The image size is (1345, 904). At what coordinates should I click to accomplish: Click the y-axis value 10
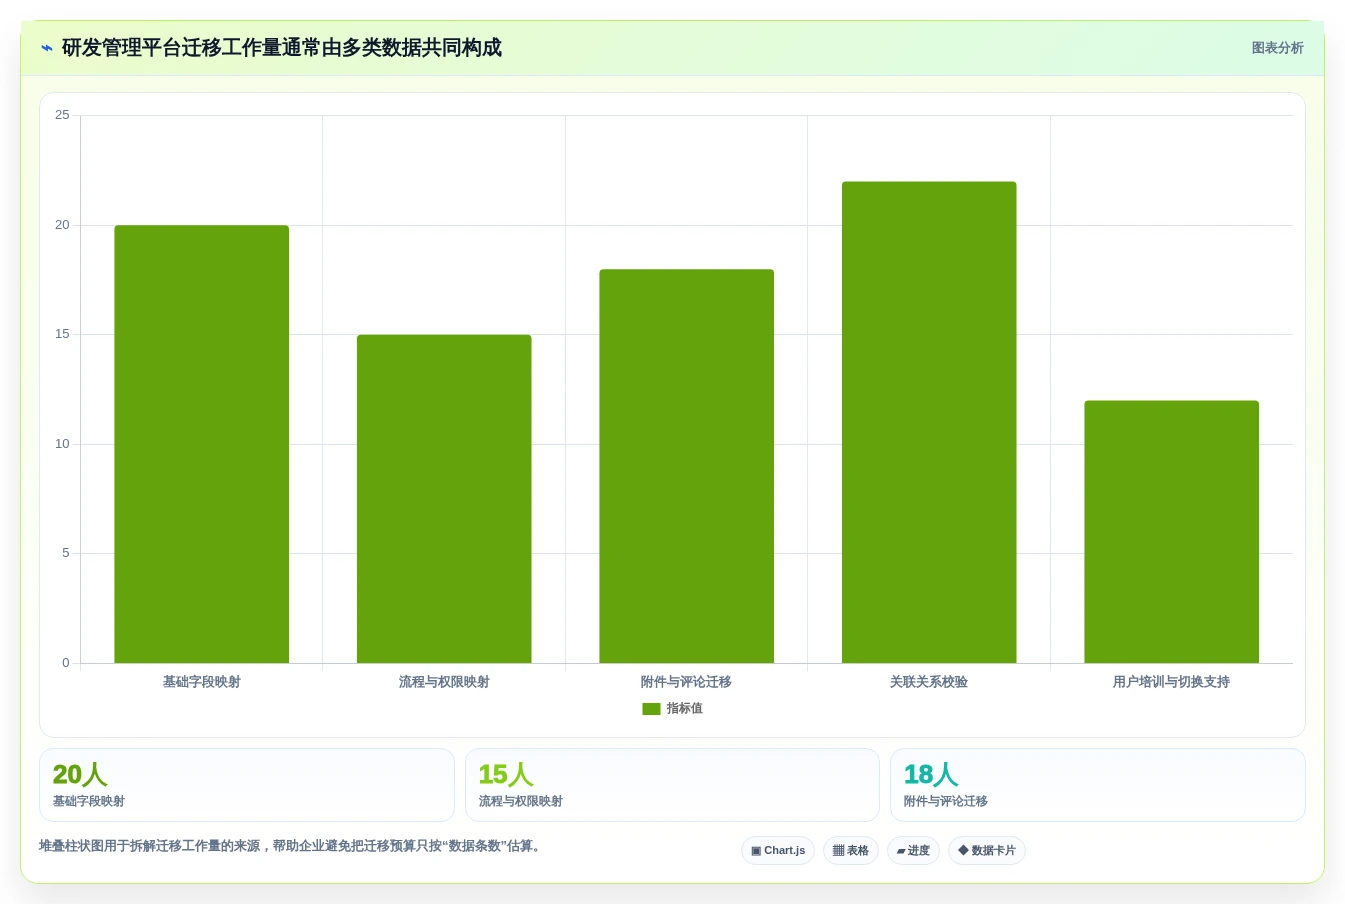point(62,444)
